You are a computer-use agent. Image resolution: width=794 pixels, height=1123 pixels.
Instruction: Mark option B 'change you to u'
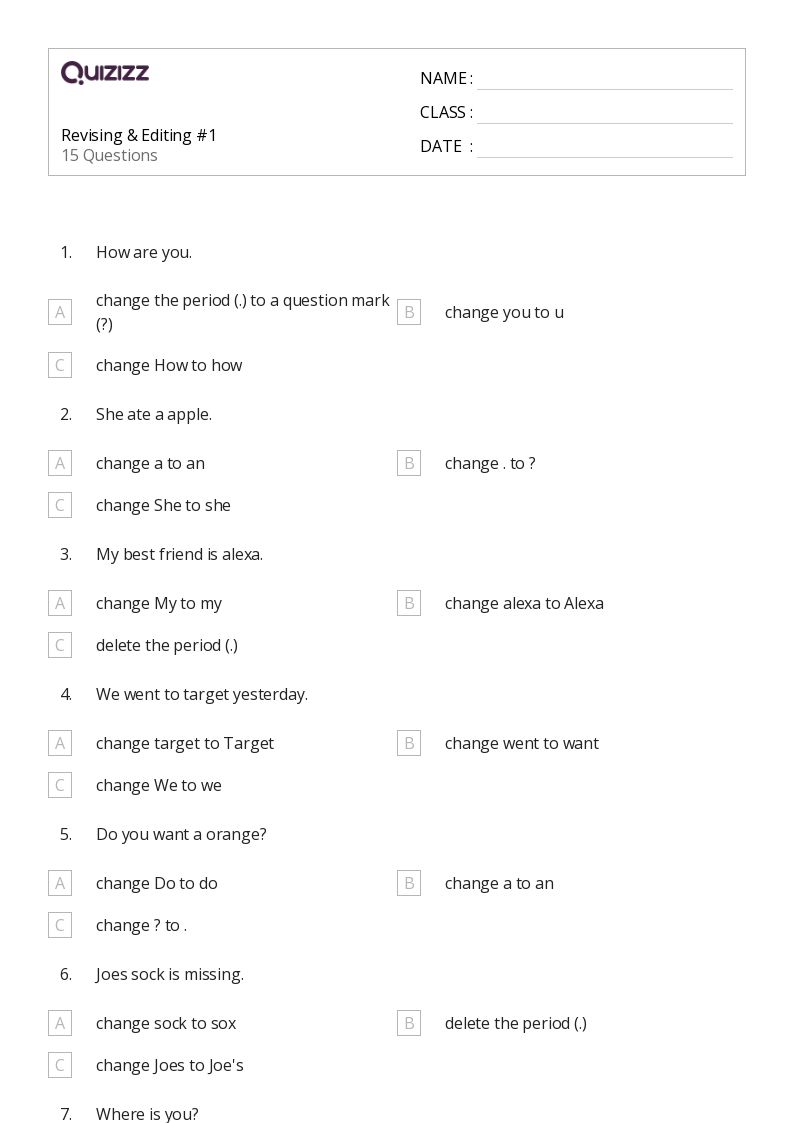click(409, 312)
